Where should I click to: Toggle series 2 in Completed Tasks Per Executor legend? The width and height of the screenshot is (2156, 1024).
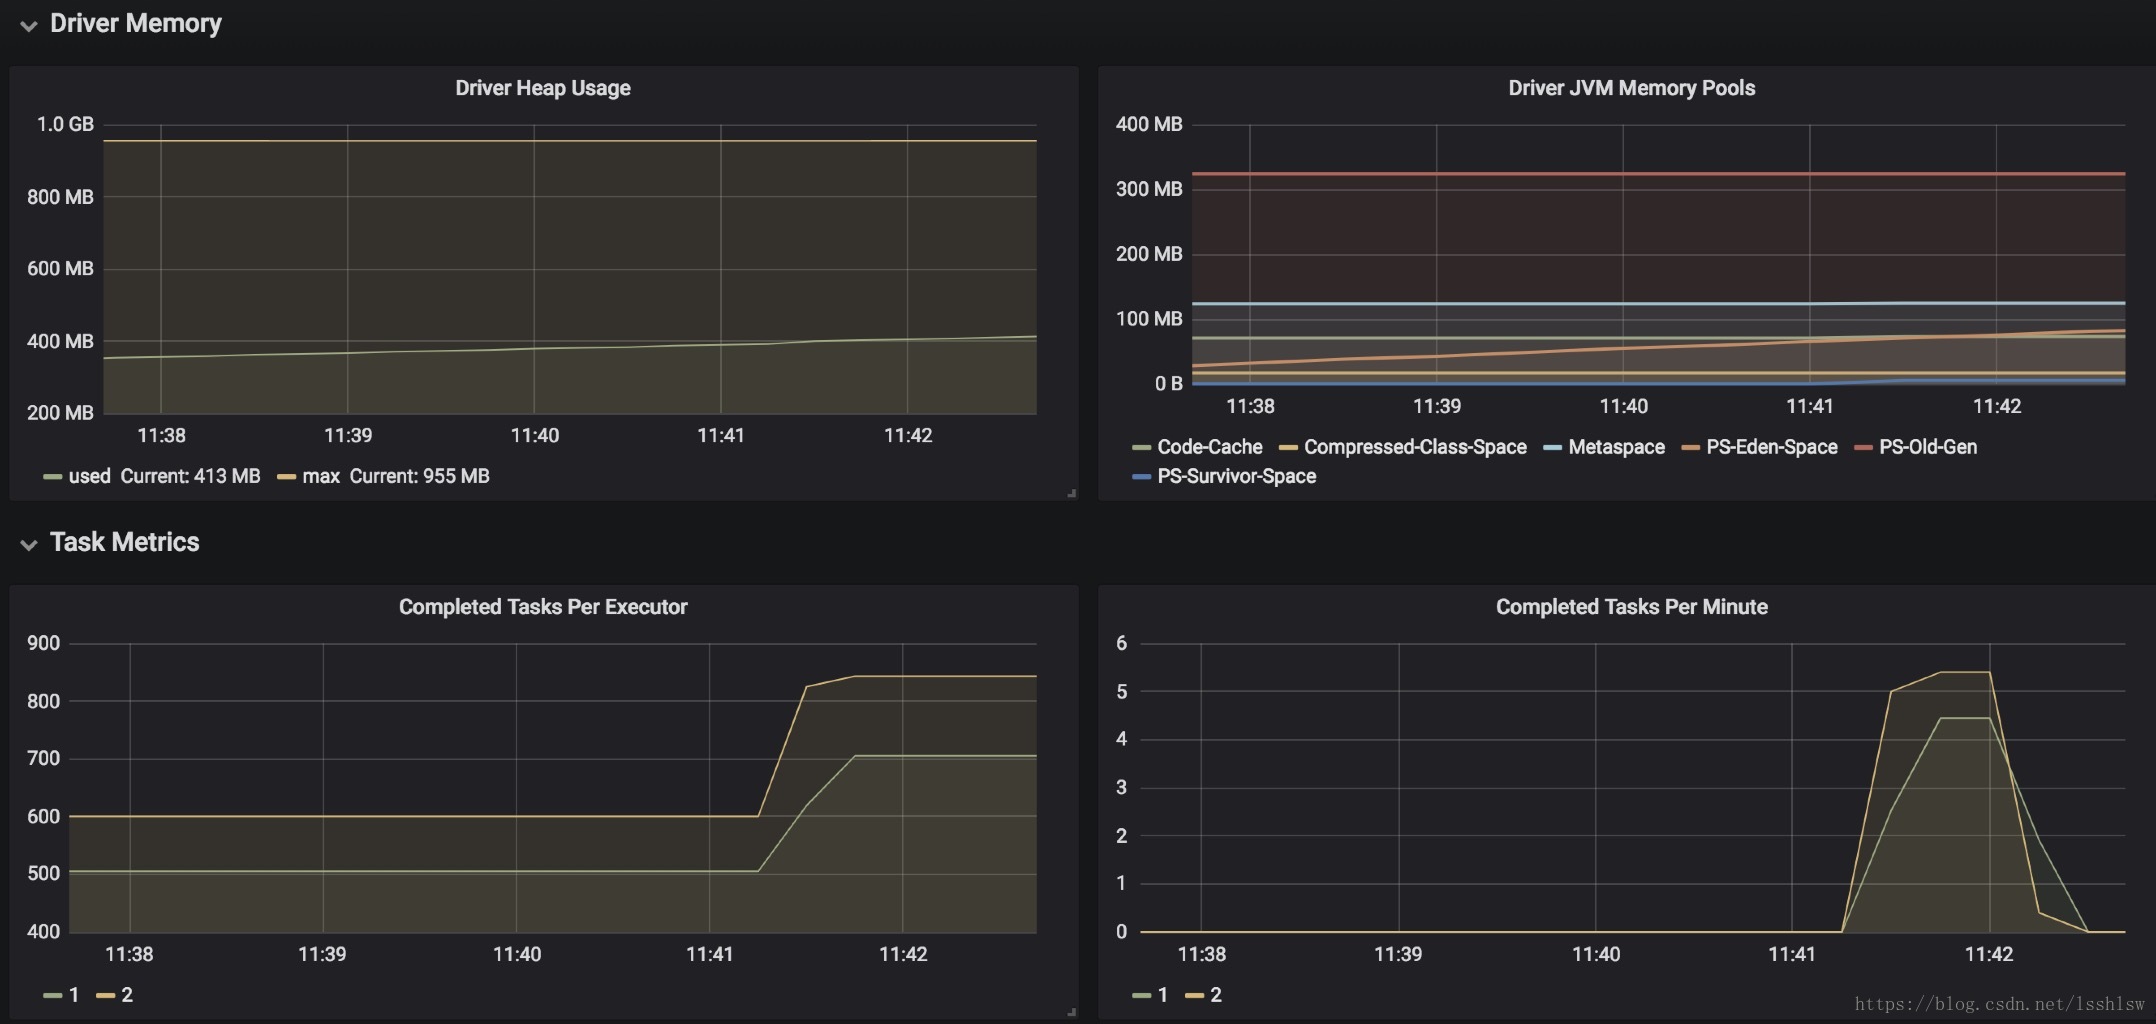pos(127,995)
